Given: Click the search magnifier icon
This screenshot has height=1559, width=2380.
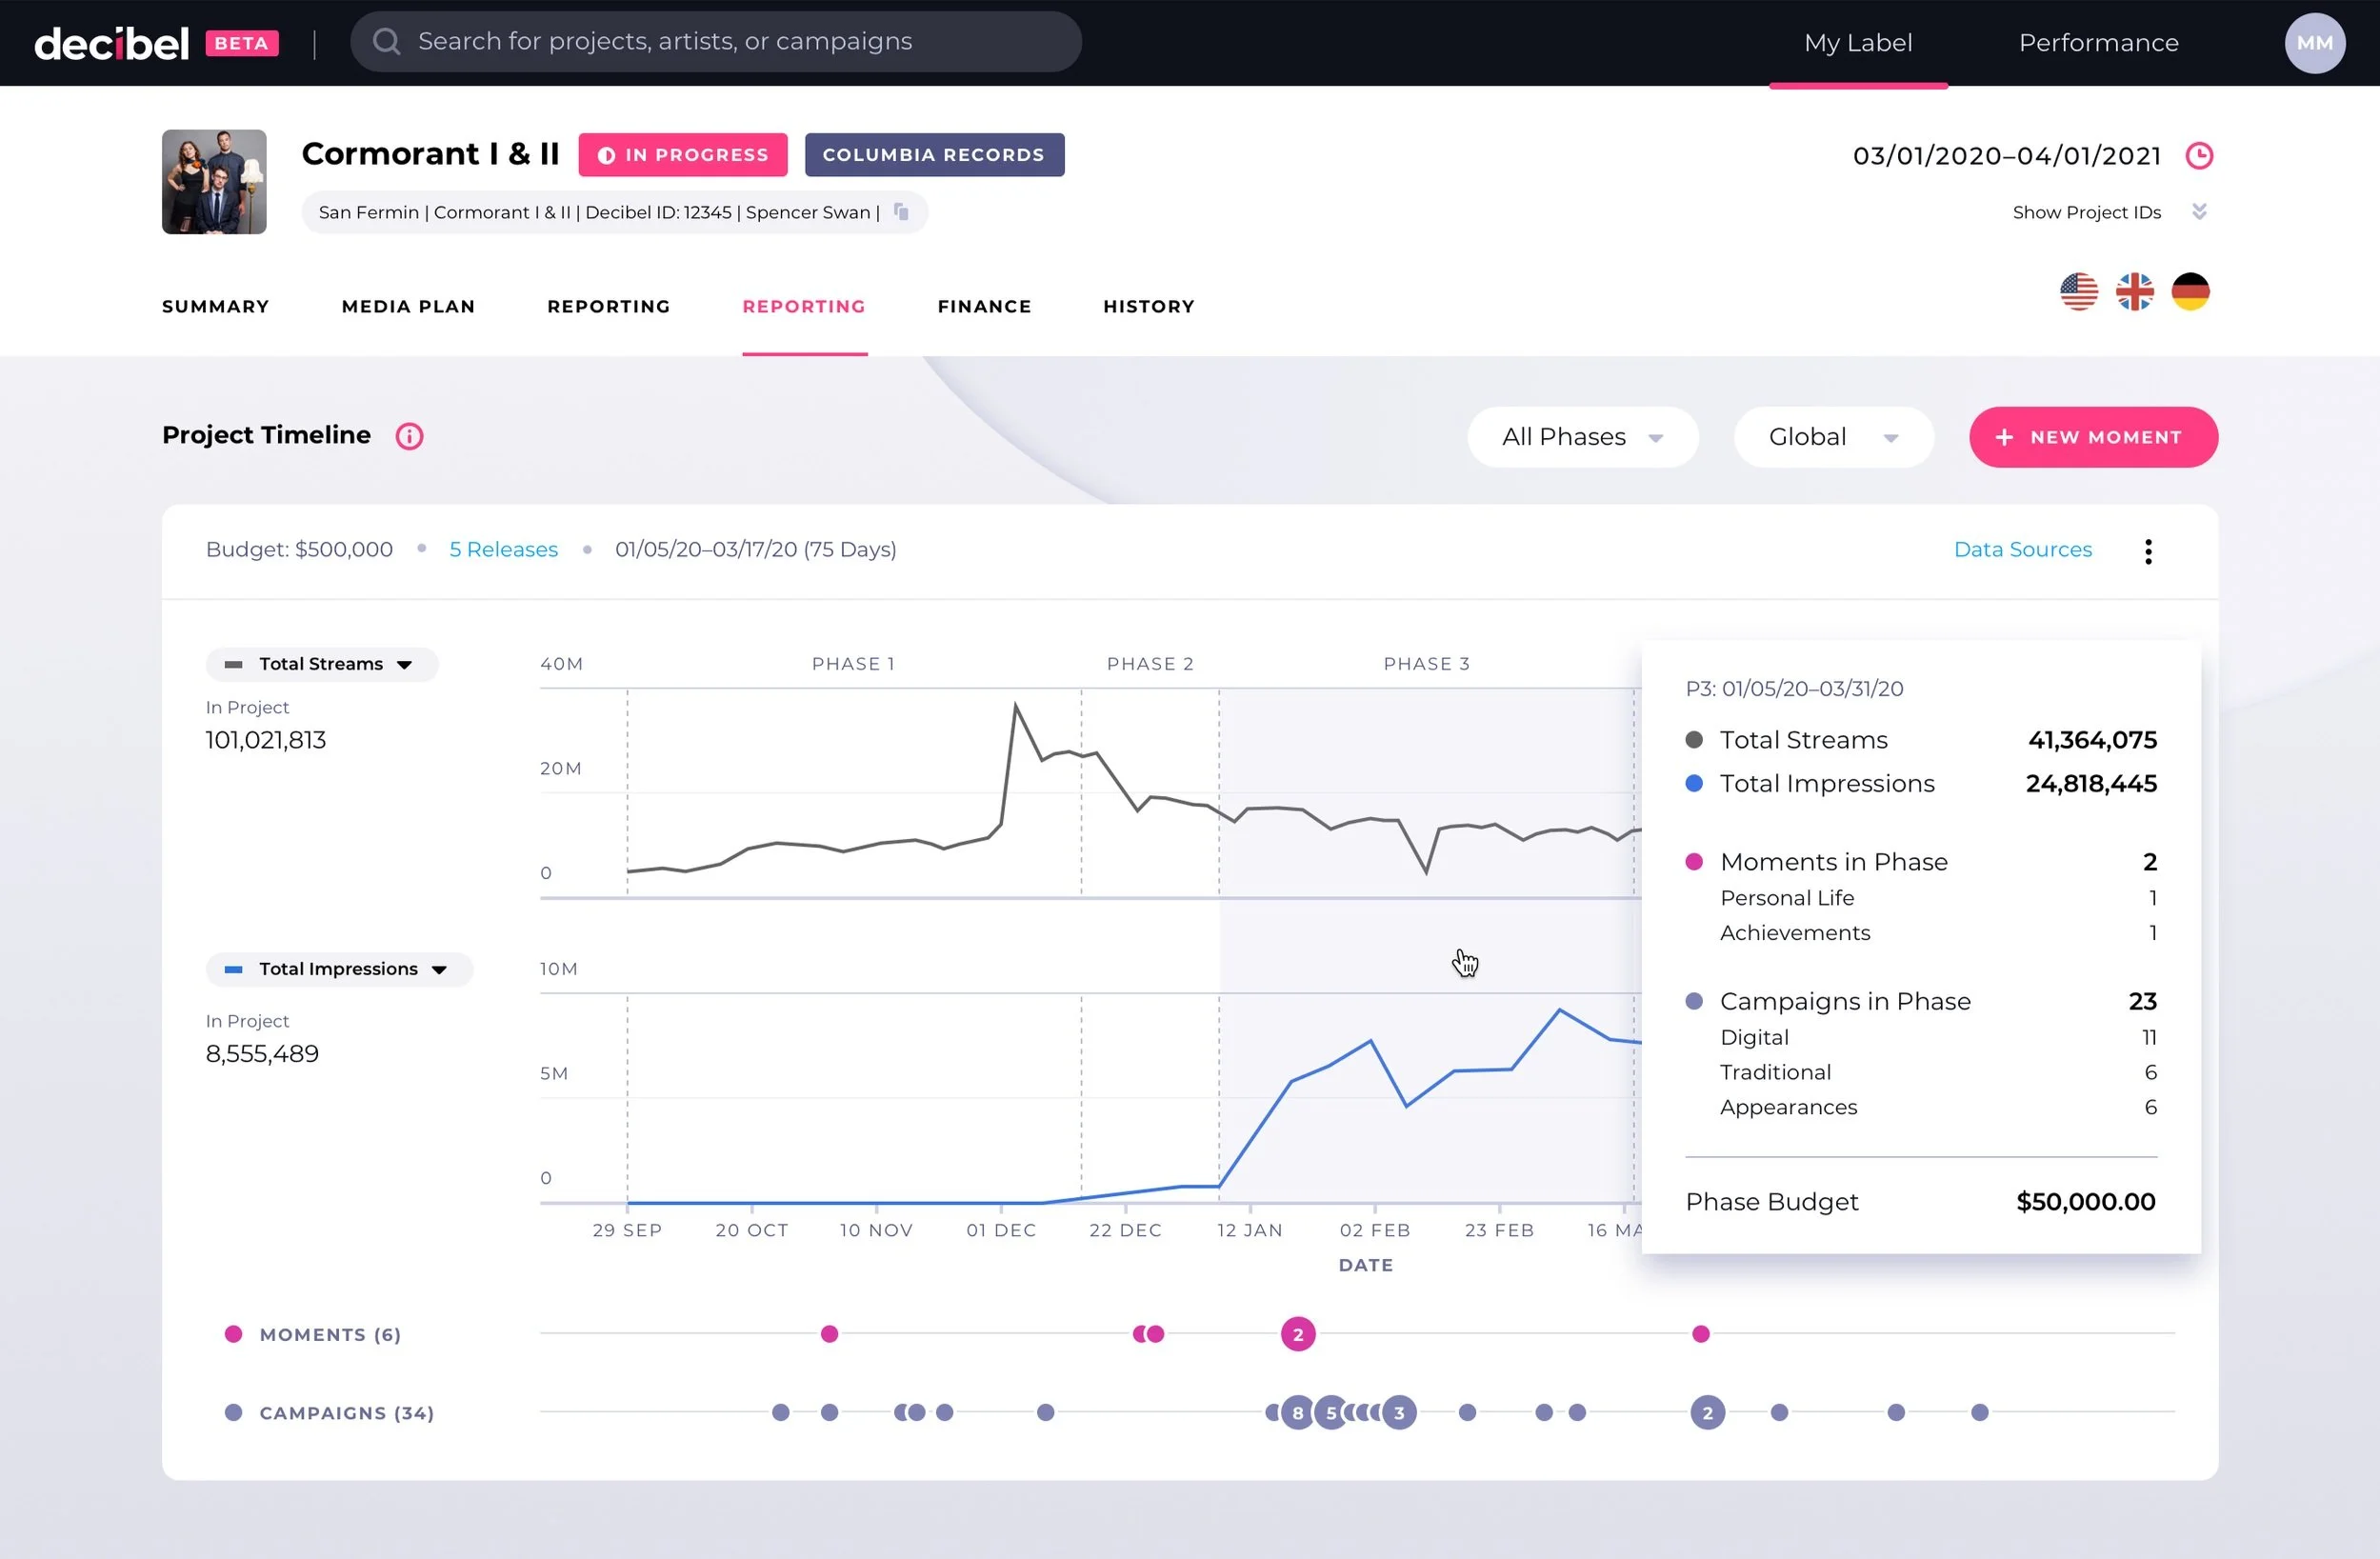Looking at the screenshot, I should [x=386, y=41].
